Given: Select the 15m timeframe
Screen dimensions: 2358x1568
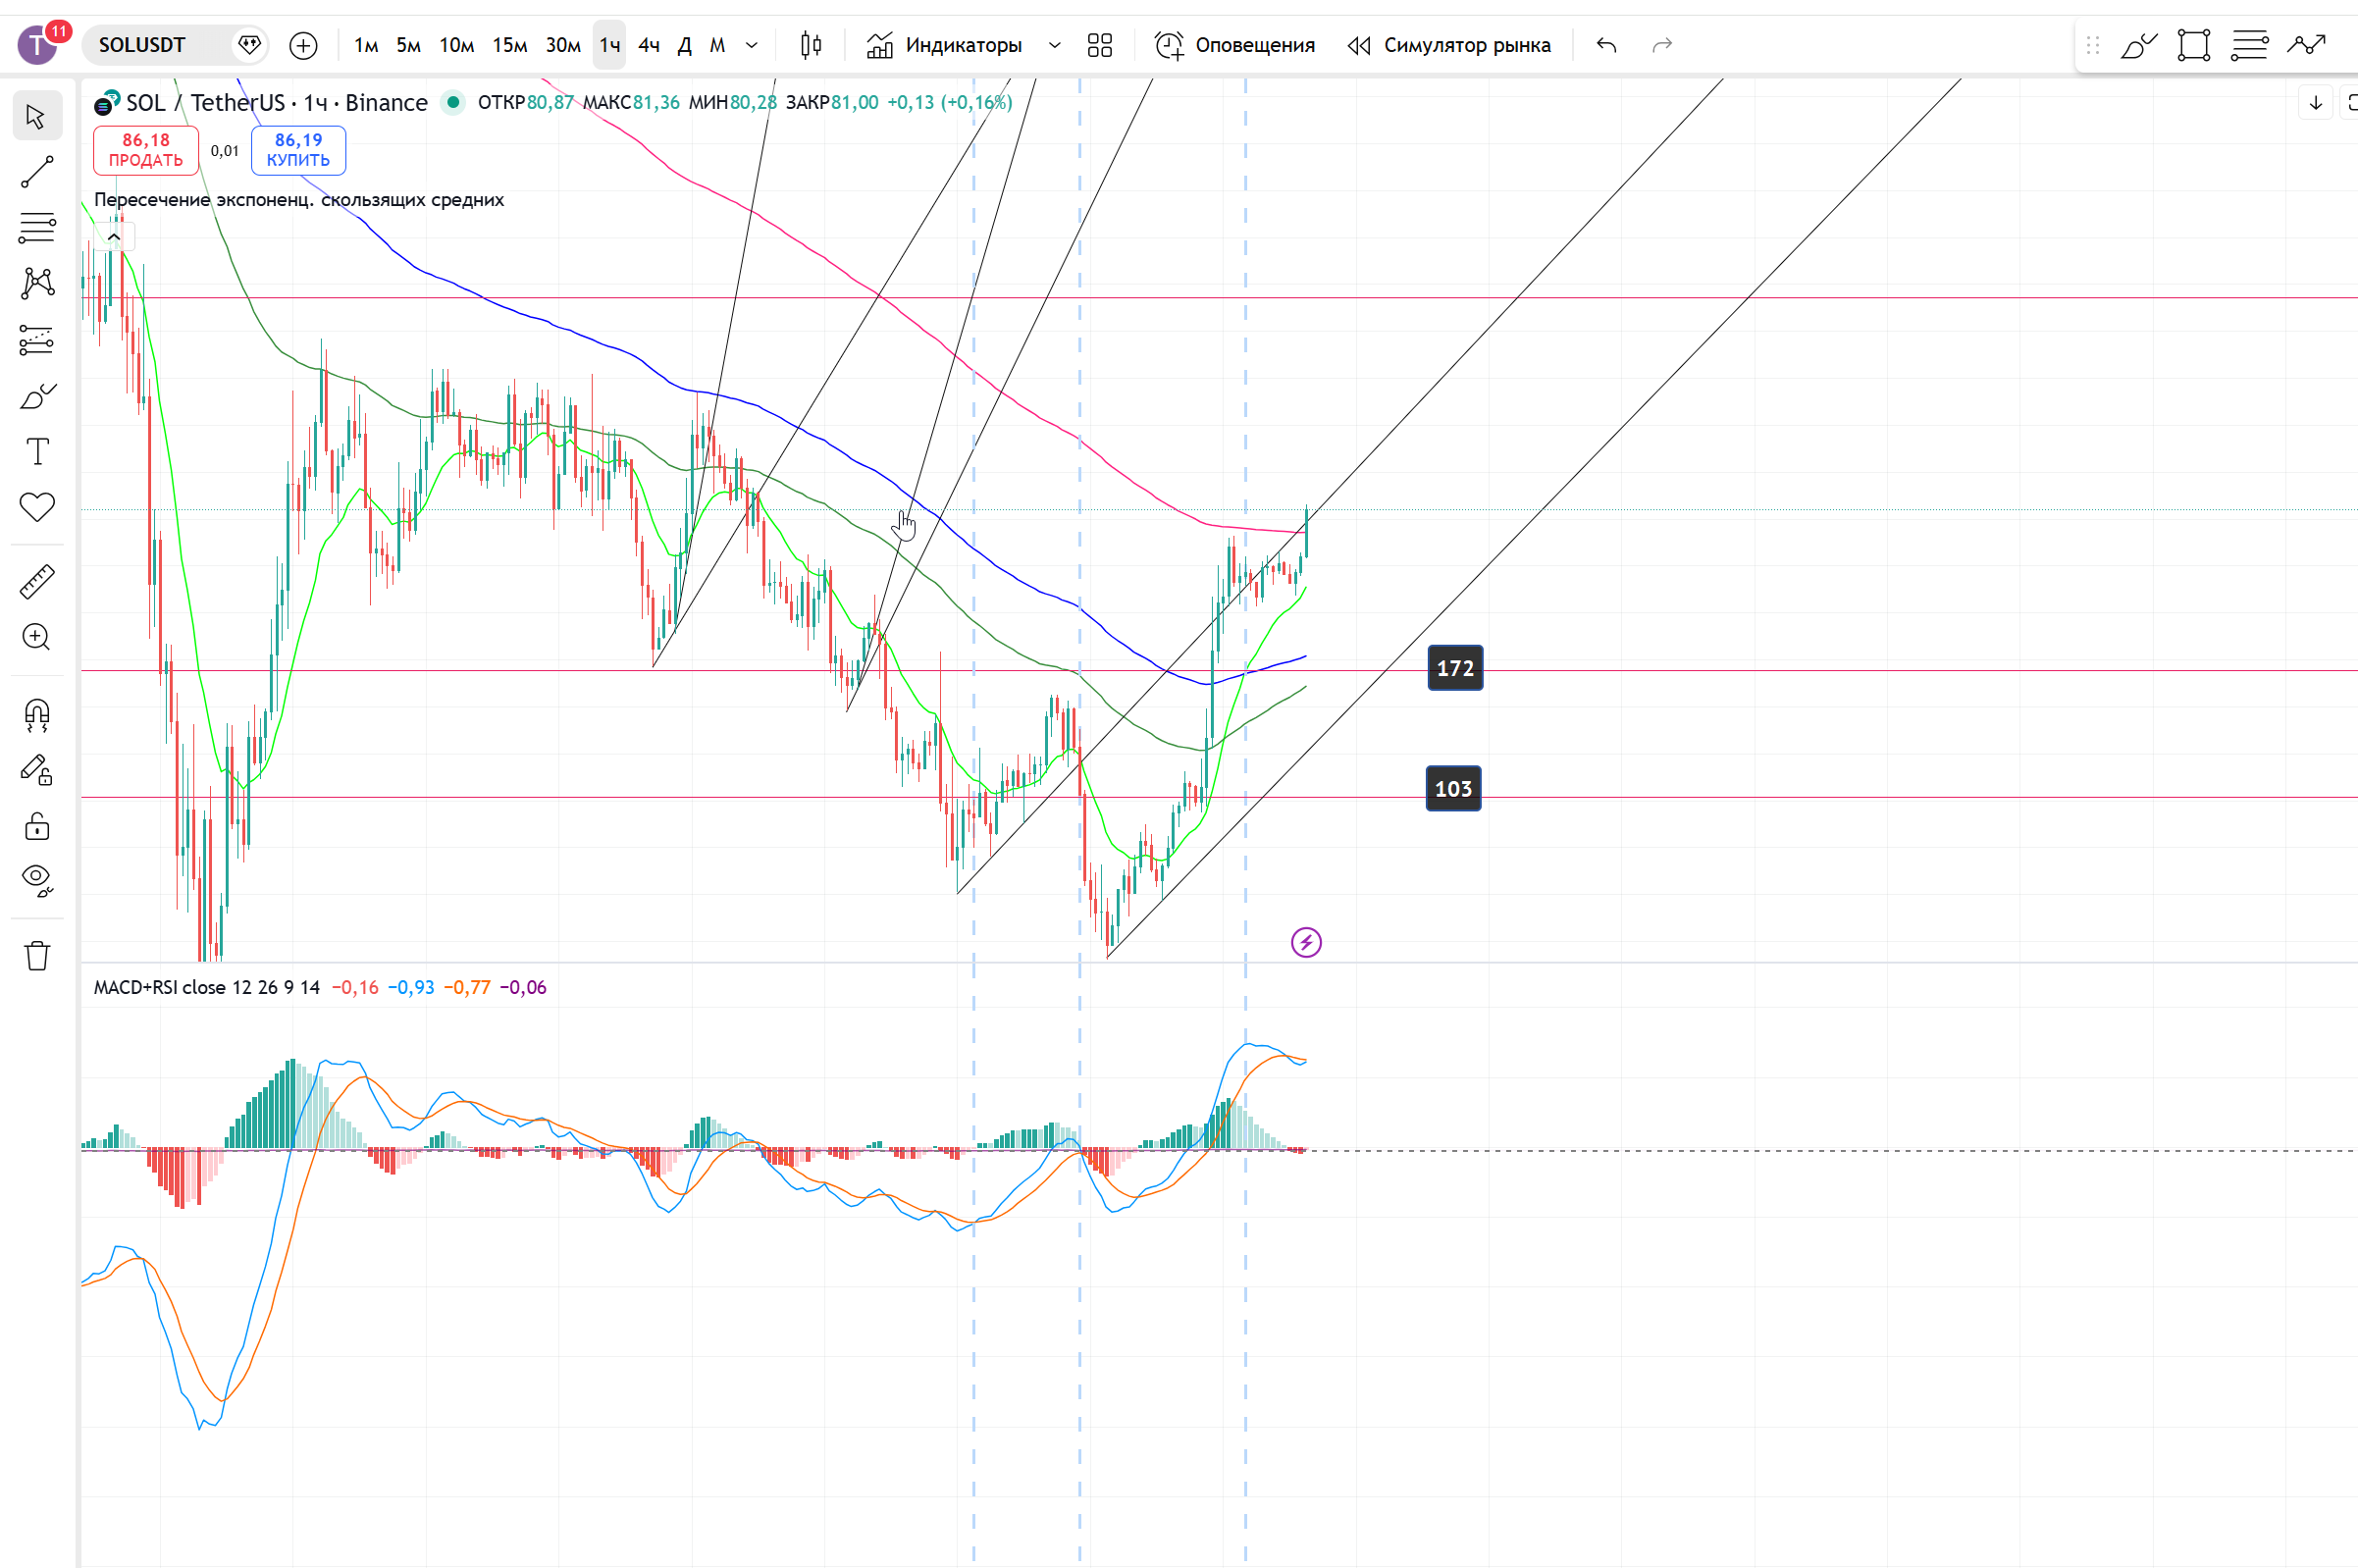Looking at the screenshot, I should pos(509,45).
